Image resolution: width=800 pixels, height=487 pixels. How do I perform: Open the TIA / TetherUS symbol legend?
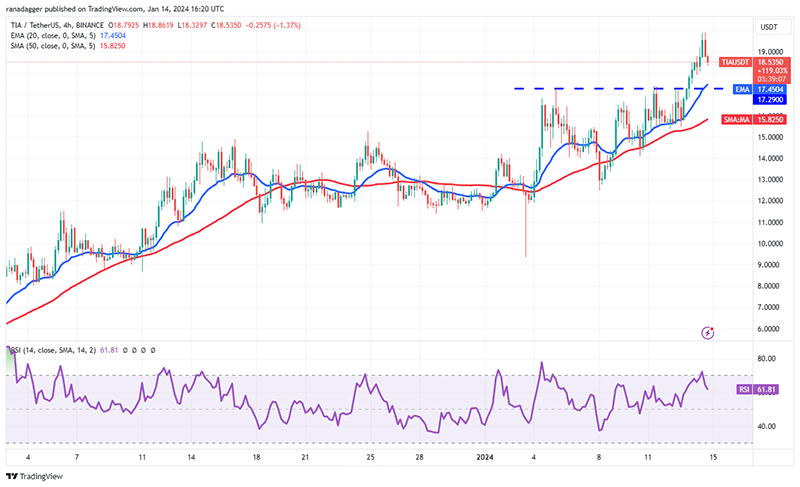tap(57, 25)
